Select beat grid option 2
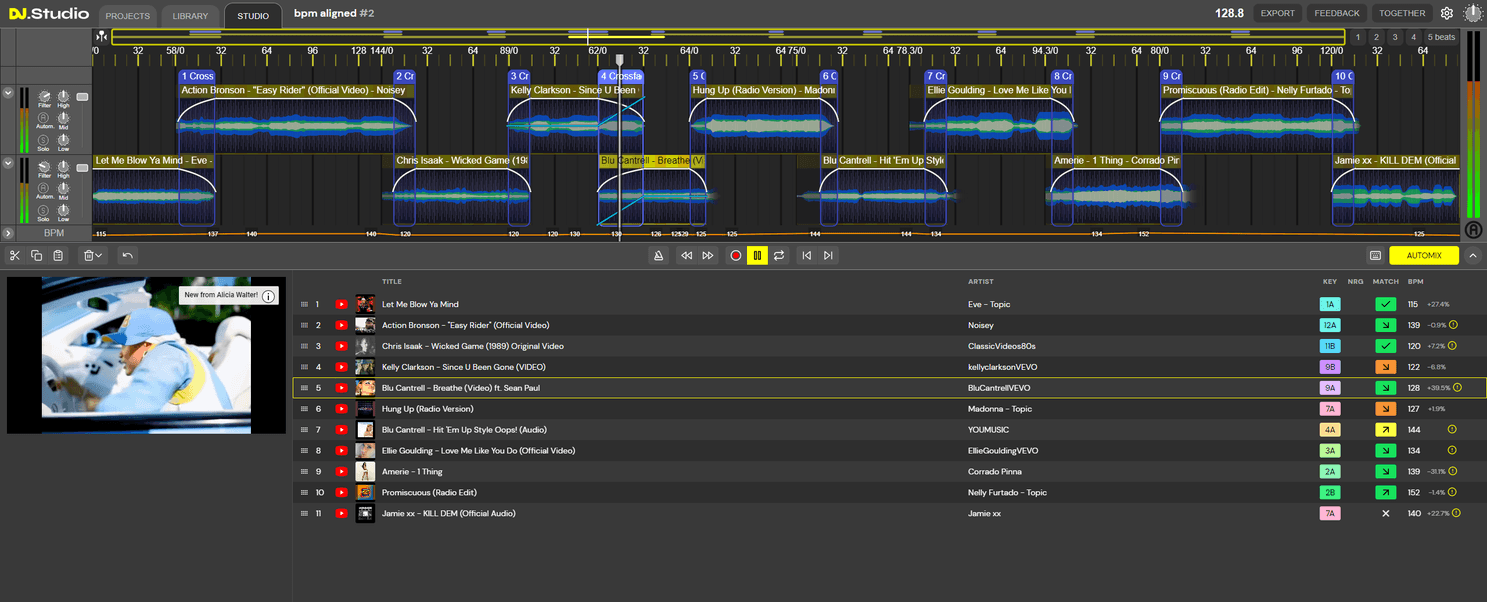 1376,37
